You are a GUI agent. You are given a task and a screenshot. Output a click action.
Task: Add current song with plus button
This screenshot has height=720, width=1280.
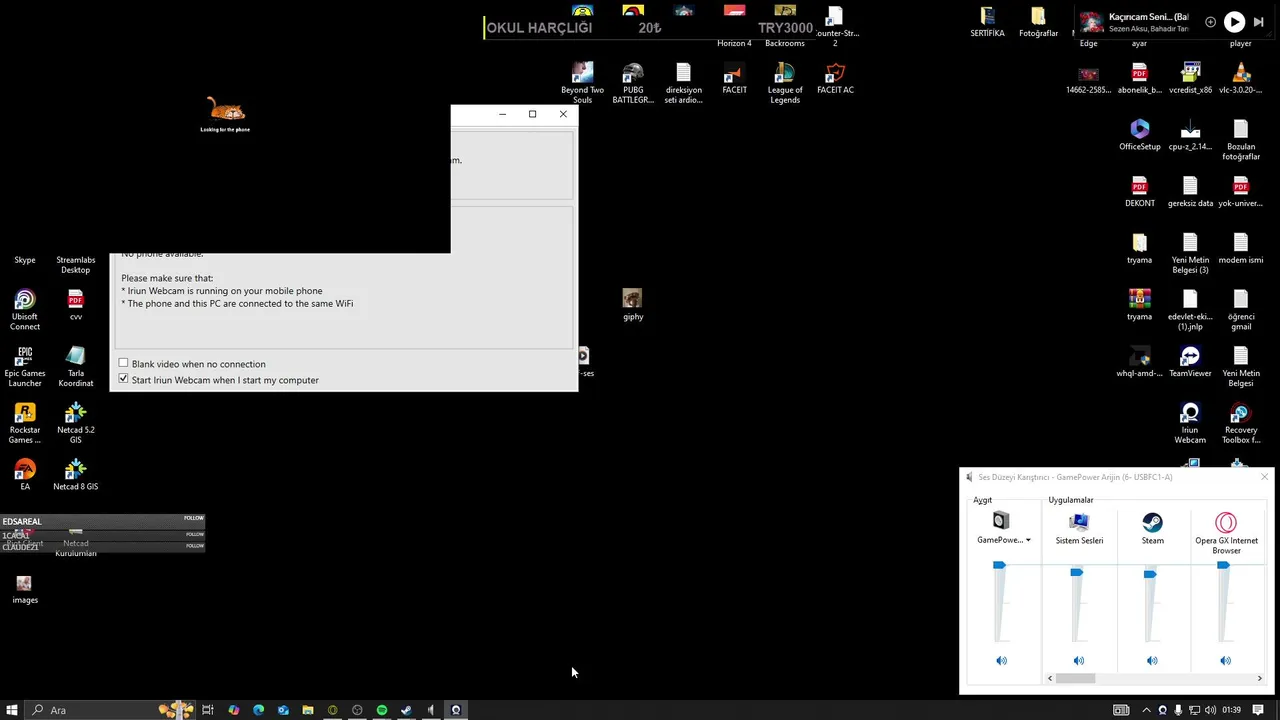pyautogui.click(x=1210, y=22)
